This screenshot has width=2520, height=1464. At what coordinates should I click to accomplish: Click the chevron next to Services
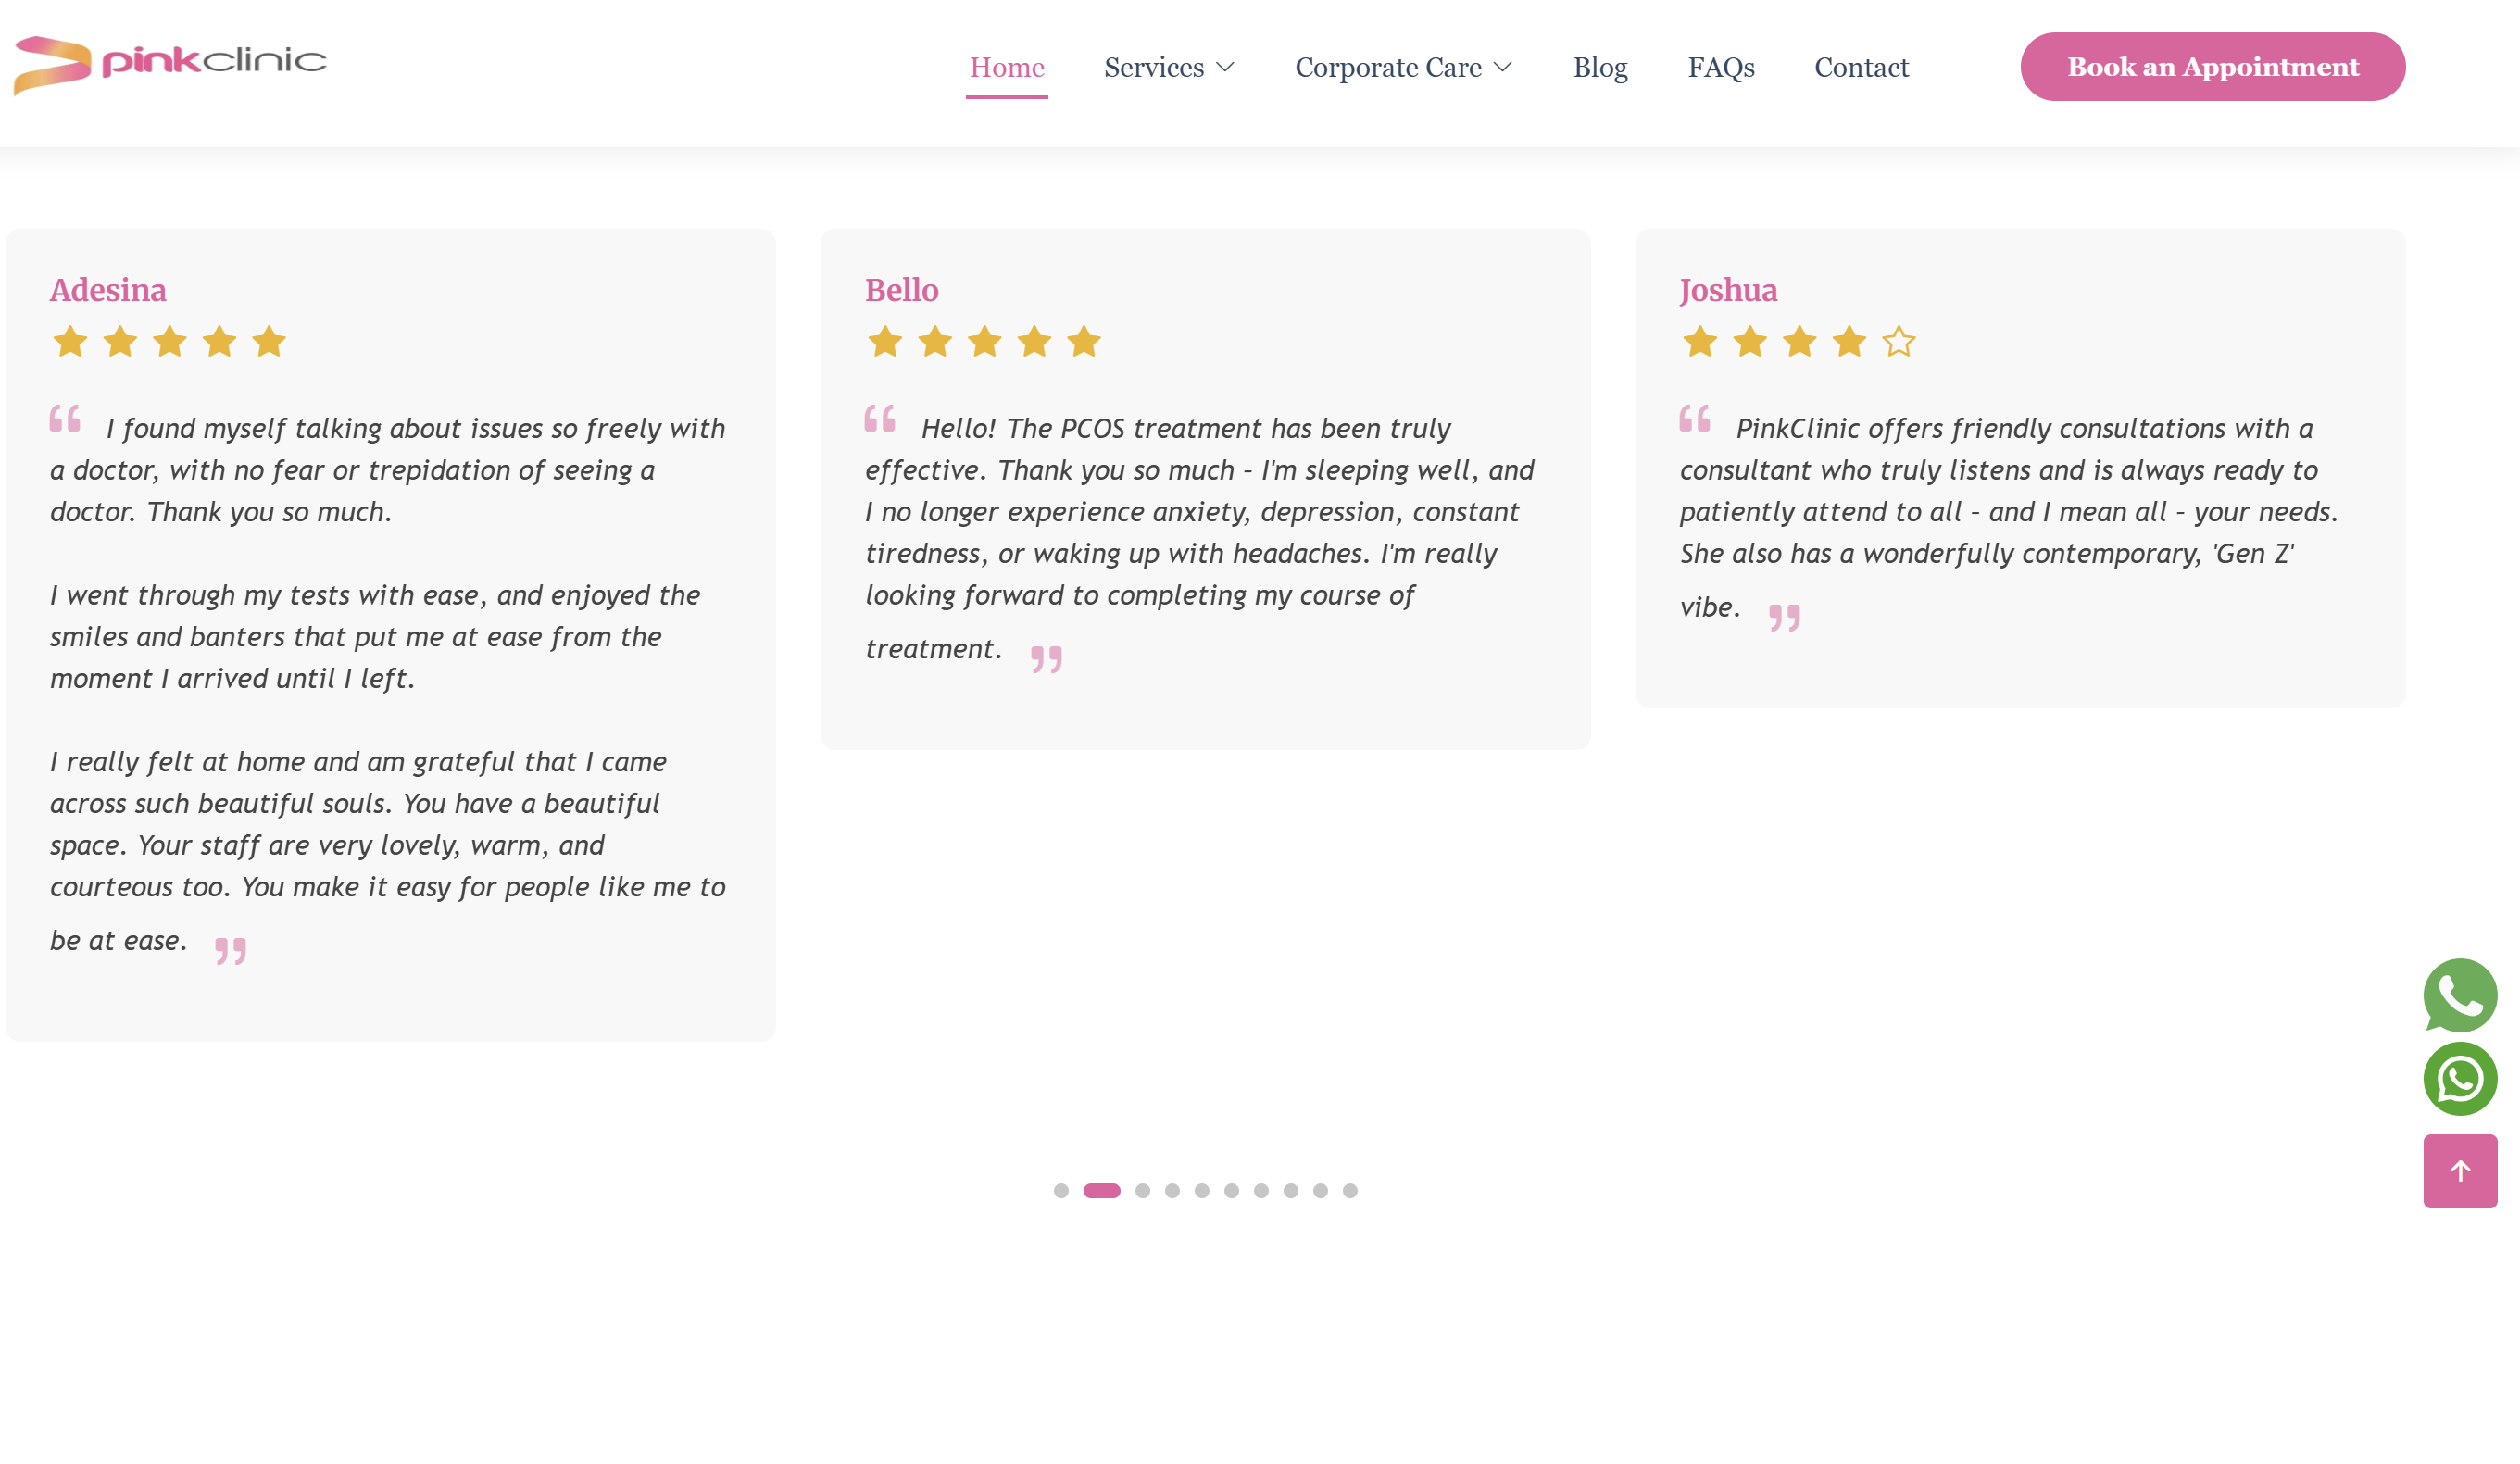point(1225,67)
